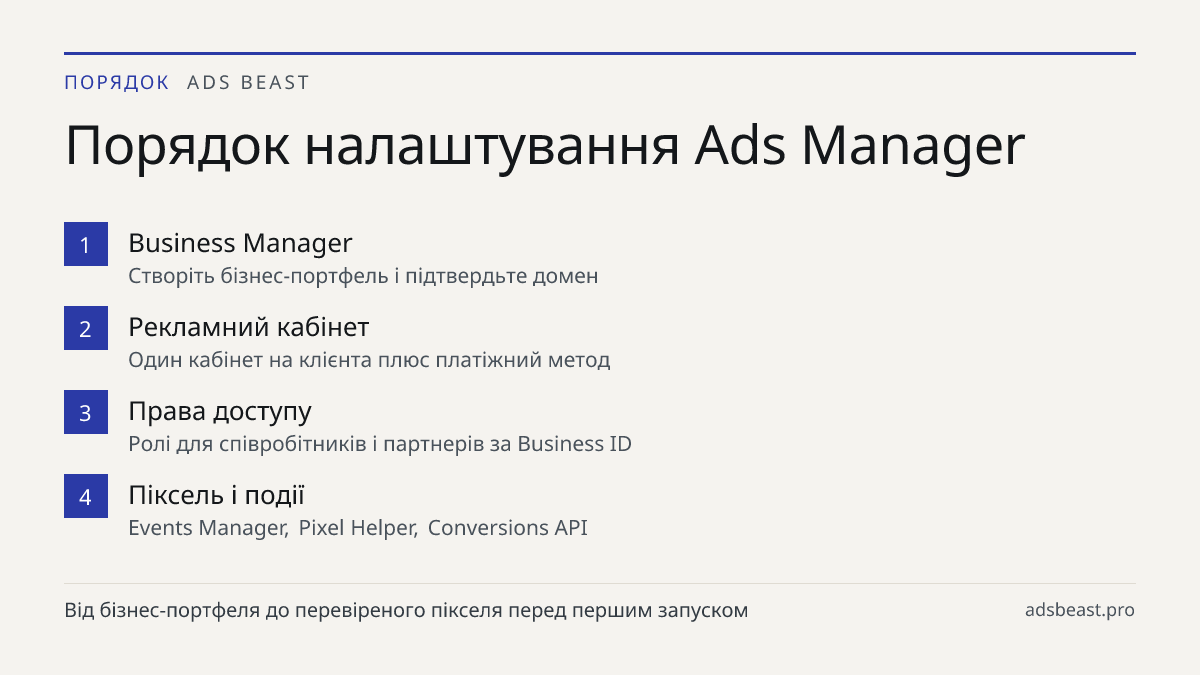Click 'Створіть бізнес-портфель і підтвердьте домен' text
Image resolution: width=1200 pixels, height=675 pixels.
(363, 276)
